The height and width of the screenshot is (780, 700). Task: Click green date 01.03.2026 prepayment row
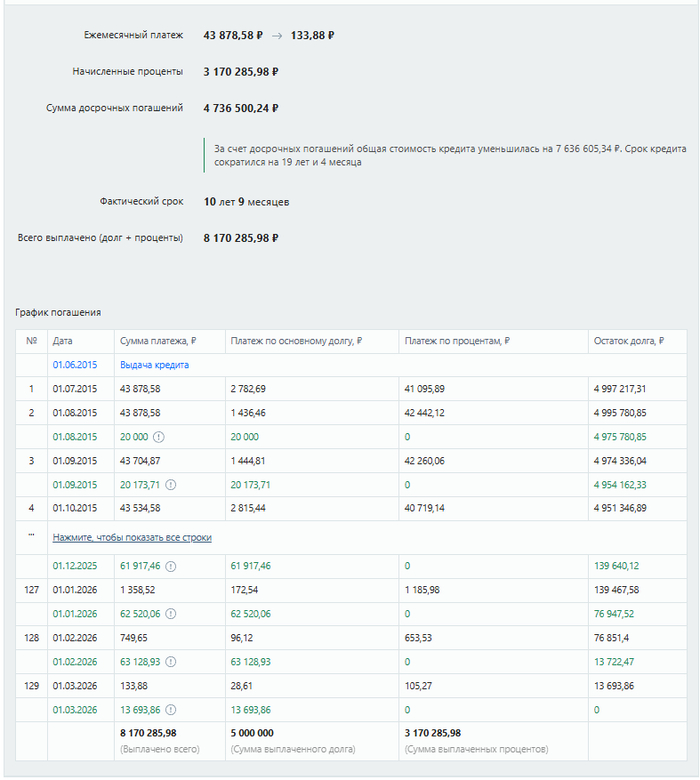(75, 710)
